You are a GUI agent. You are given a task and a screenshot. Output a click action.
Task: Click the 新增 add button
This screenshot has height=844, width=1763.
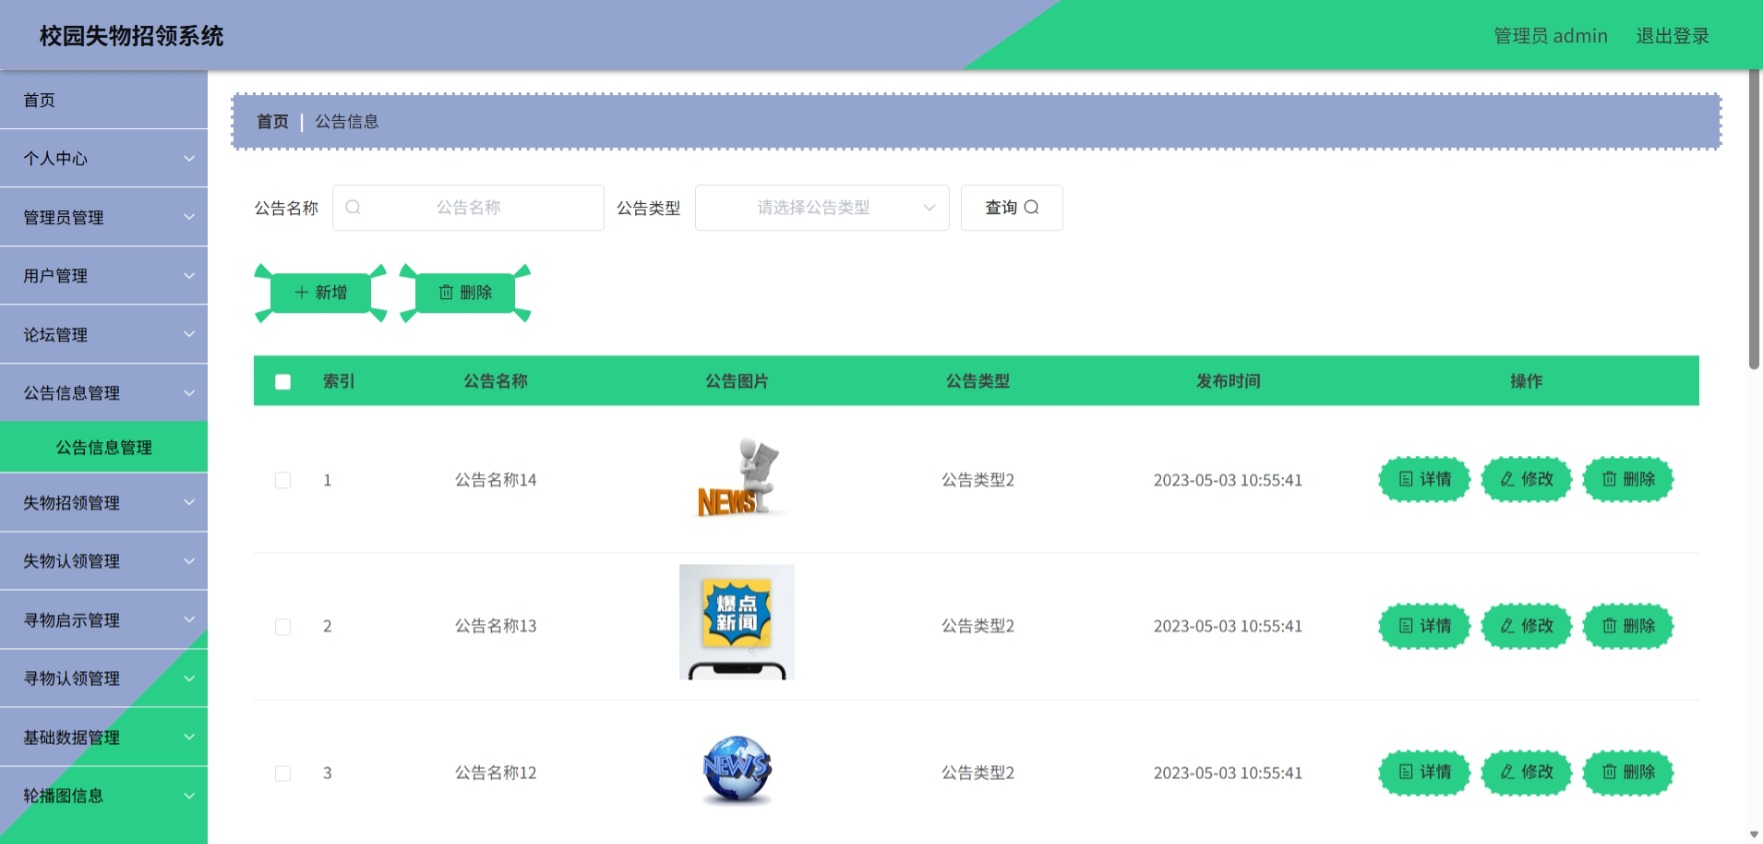tap(321, 292)
